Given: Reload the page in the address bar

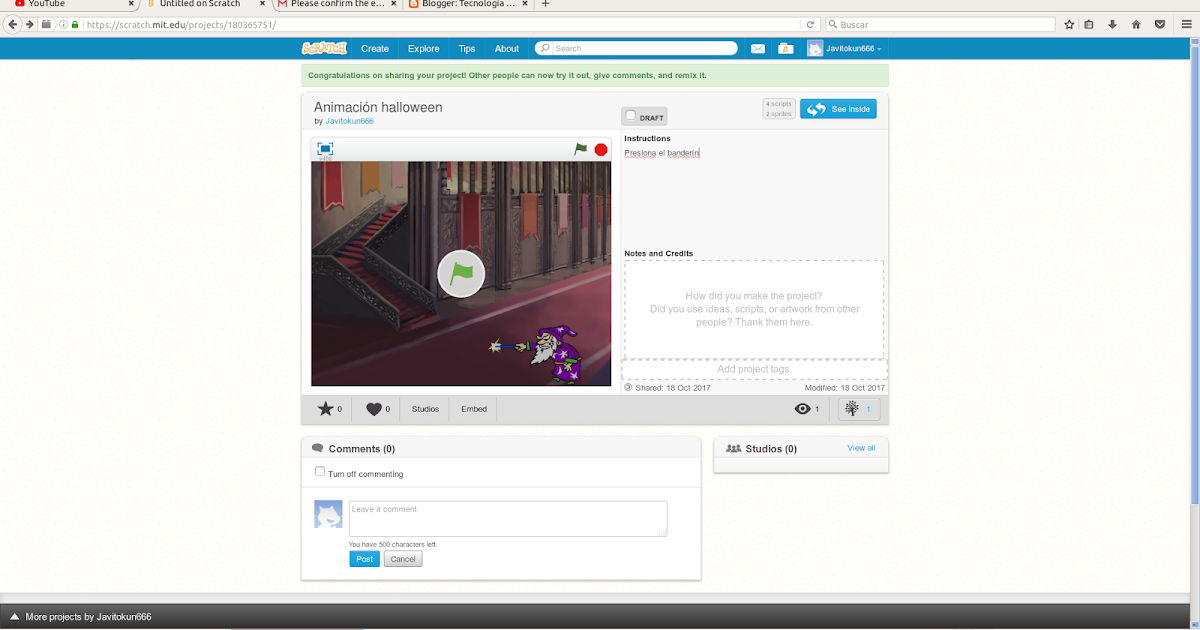Looking at the screenshot, I should (x=810, y=24).
